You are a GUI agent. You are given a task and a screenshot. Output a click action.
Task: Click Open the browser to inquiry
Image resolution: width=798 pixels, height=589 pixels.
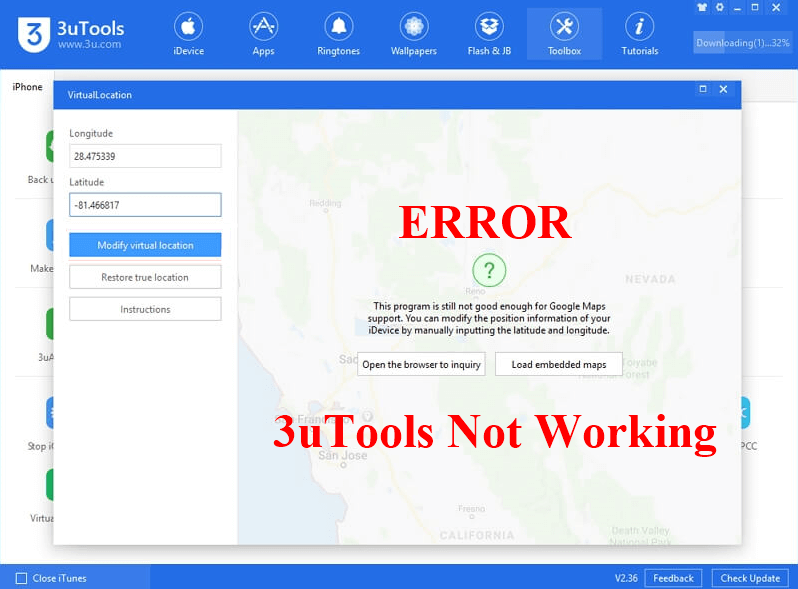[421, 364]
